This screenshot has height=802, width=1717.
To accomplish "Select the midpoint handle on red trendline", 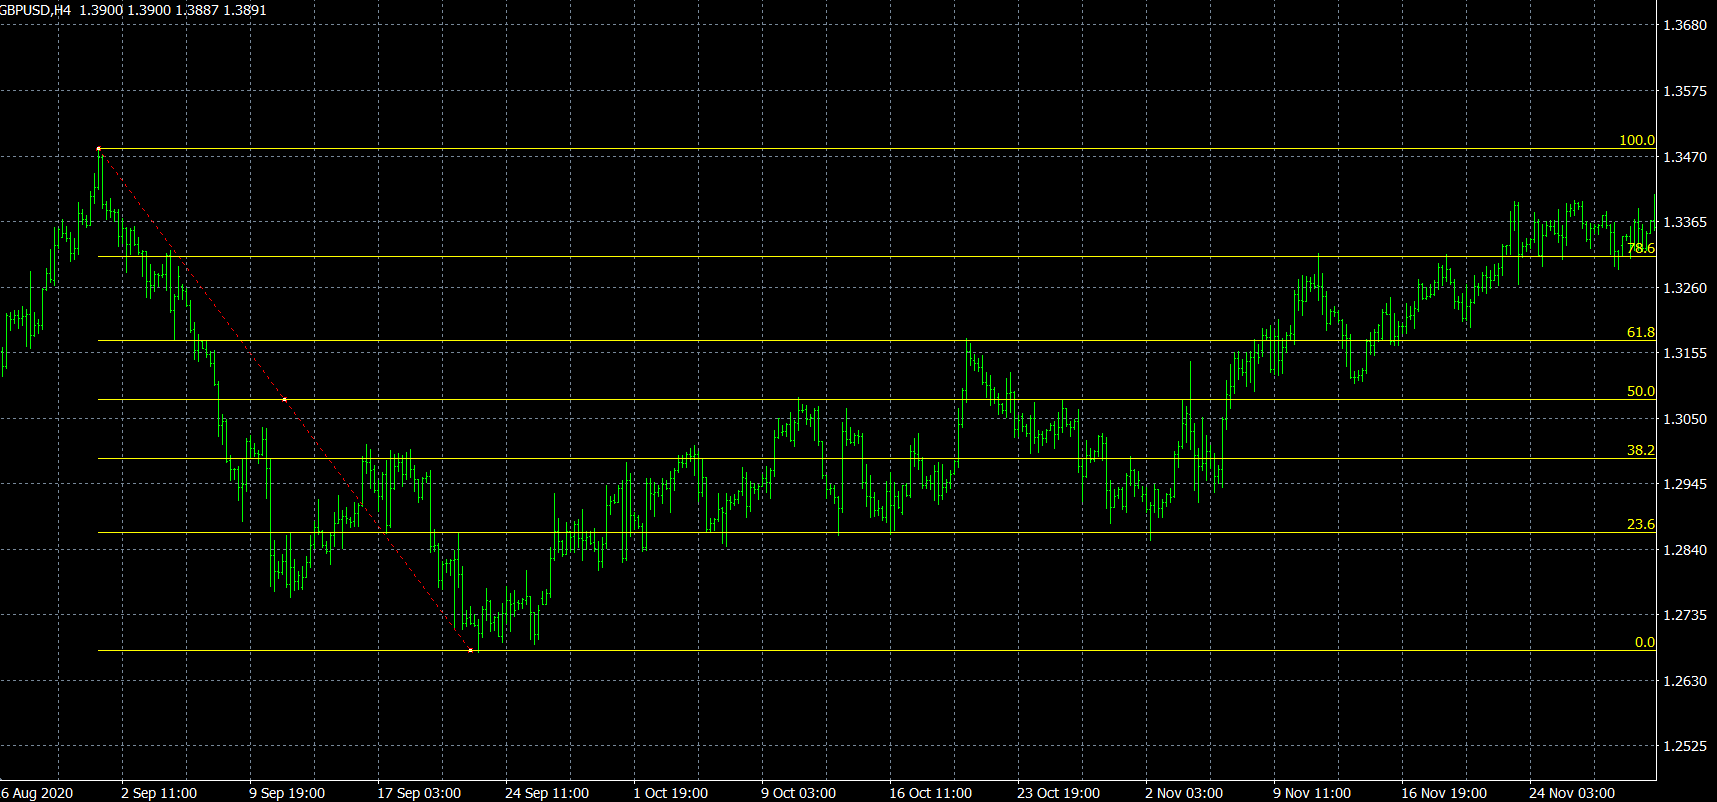I will (285, 400).
